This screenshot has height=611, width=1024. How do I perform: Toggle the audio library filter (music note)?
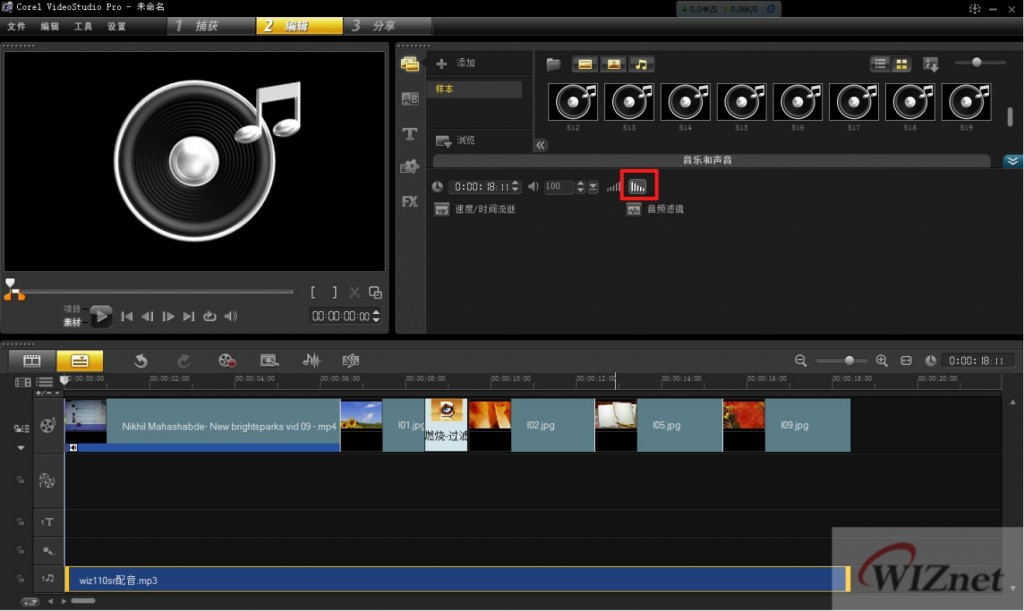click(641, 64)
